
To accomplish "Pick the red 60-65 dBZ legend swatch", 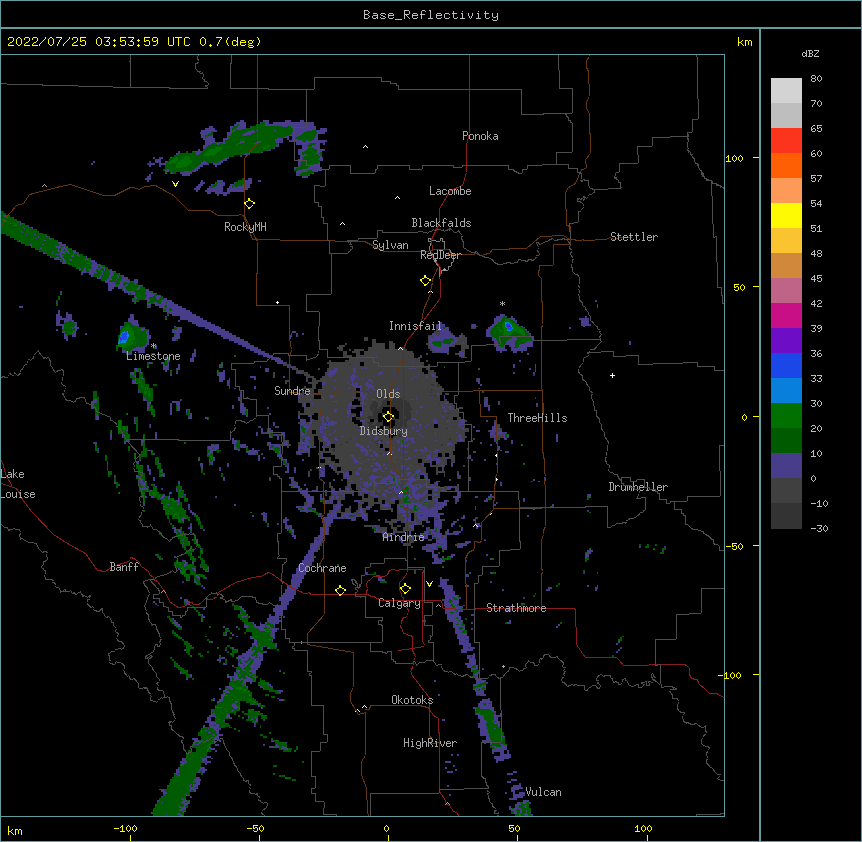I will (786, 141).
